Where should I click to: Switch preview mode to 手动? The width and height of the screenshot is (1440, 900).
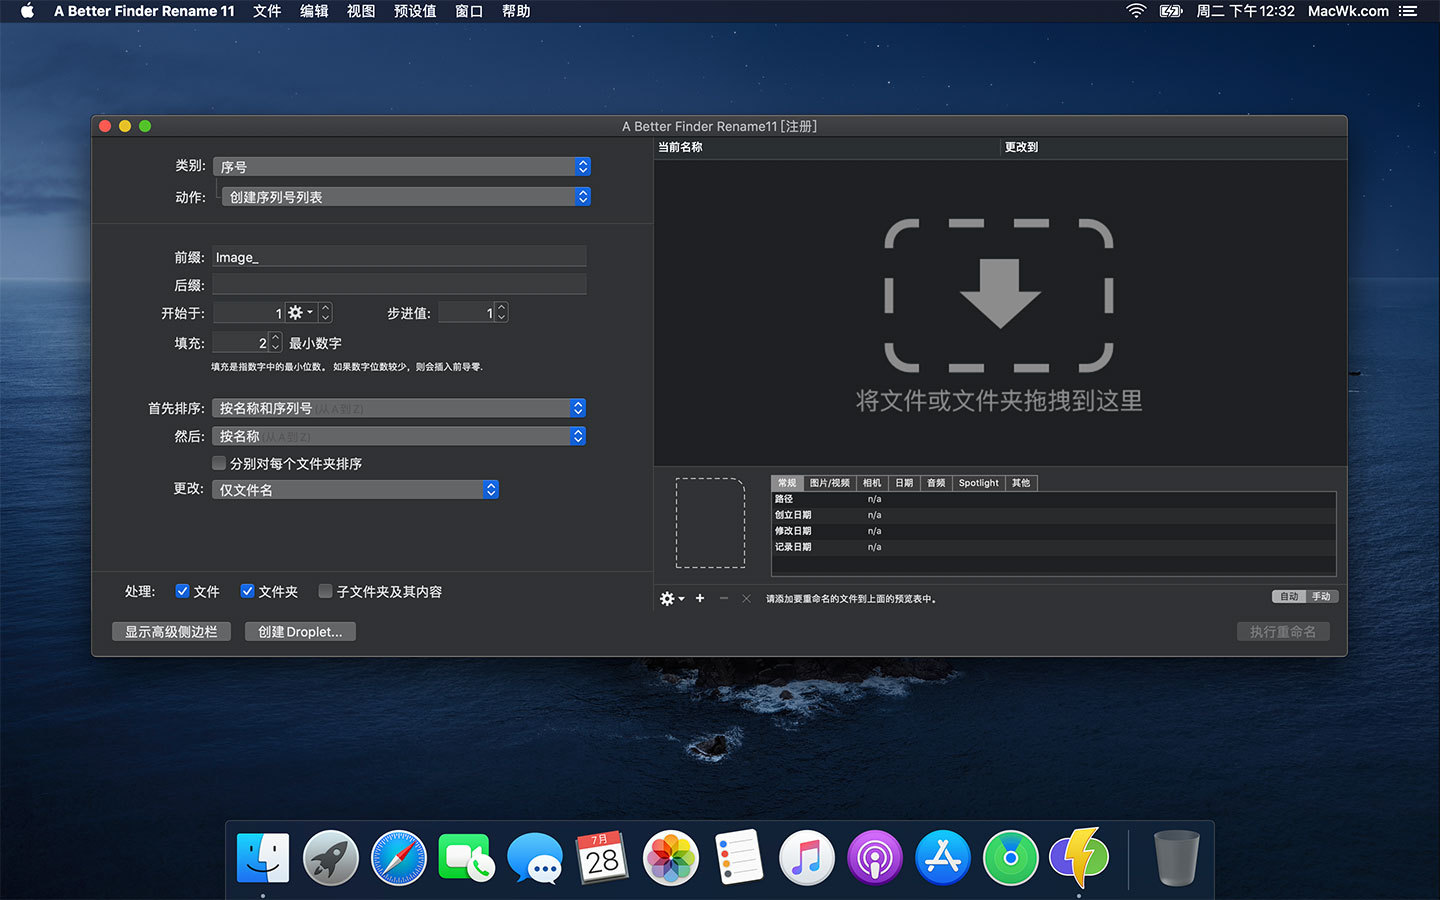pos(1321,597)
